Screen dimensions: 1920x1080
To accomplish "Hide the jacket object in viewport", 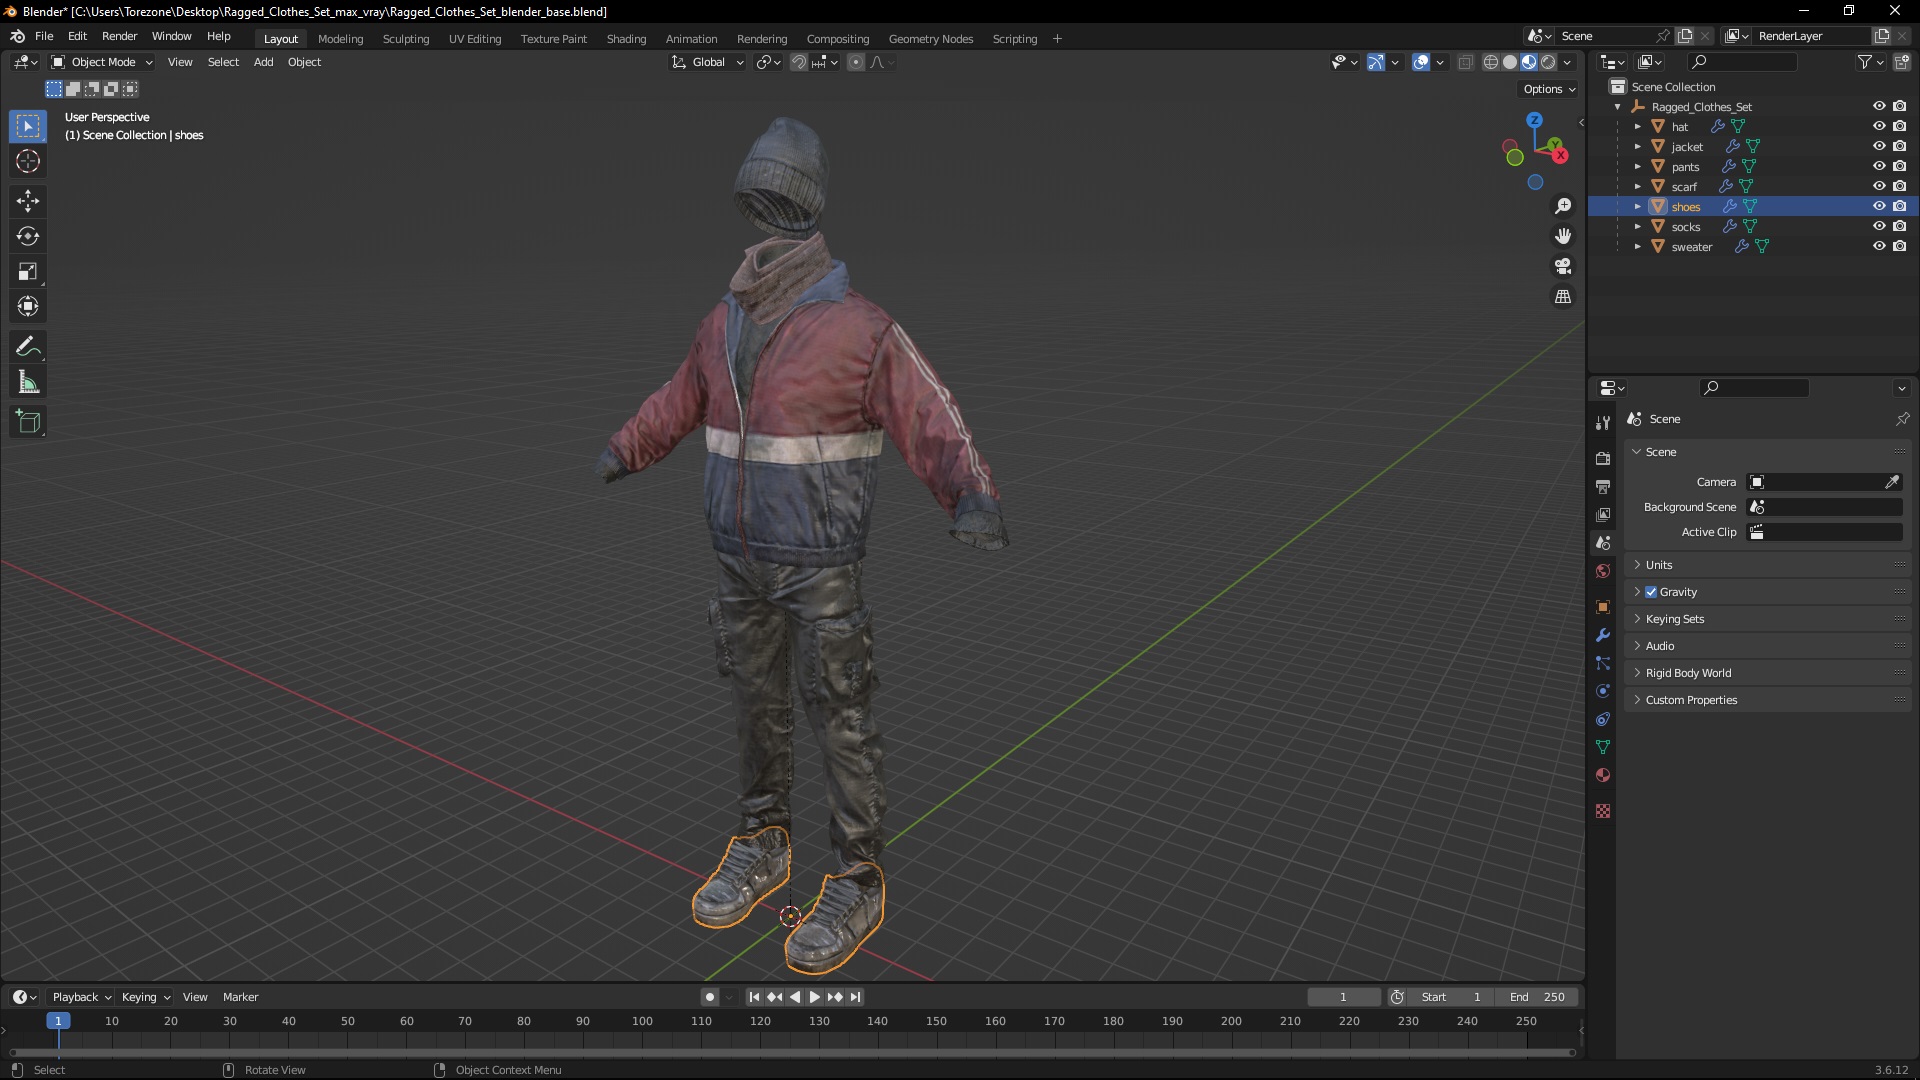I will point(1879,146).
